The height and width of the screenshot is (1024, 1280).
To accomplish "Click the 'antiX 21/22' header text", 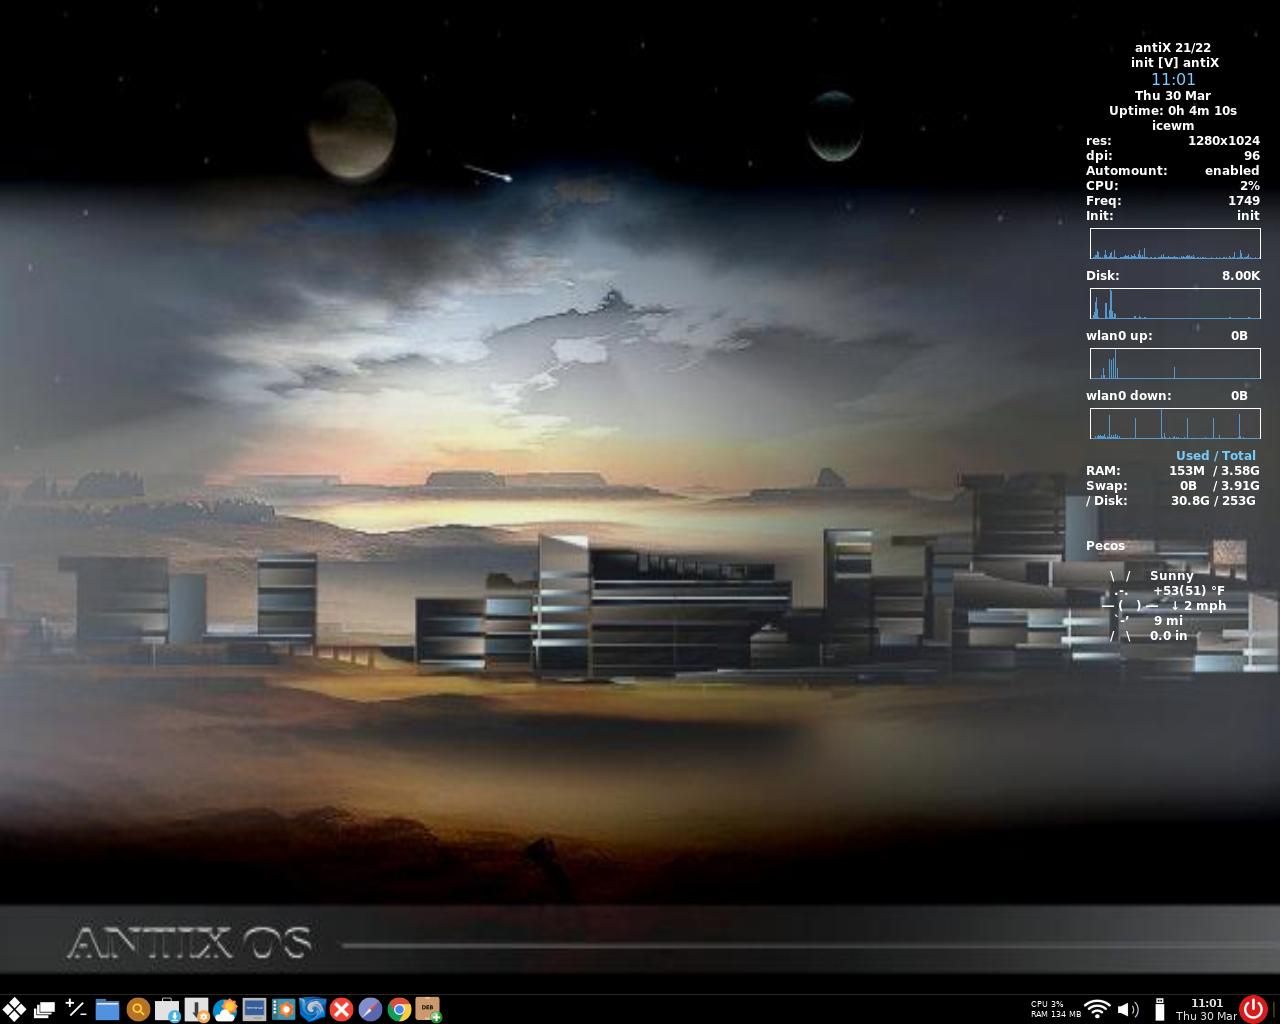I will pos(1173,47).
